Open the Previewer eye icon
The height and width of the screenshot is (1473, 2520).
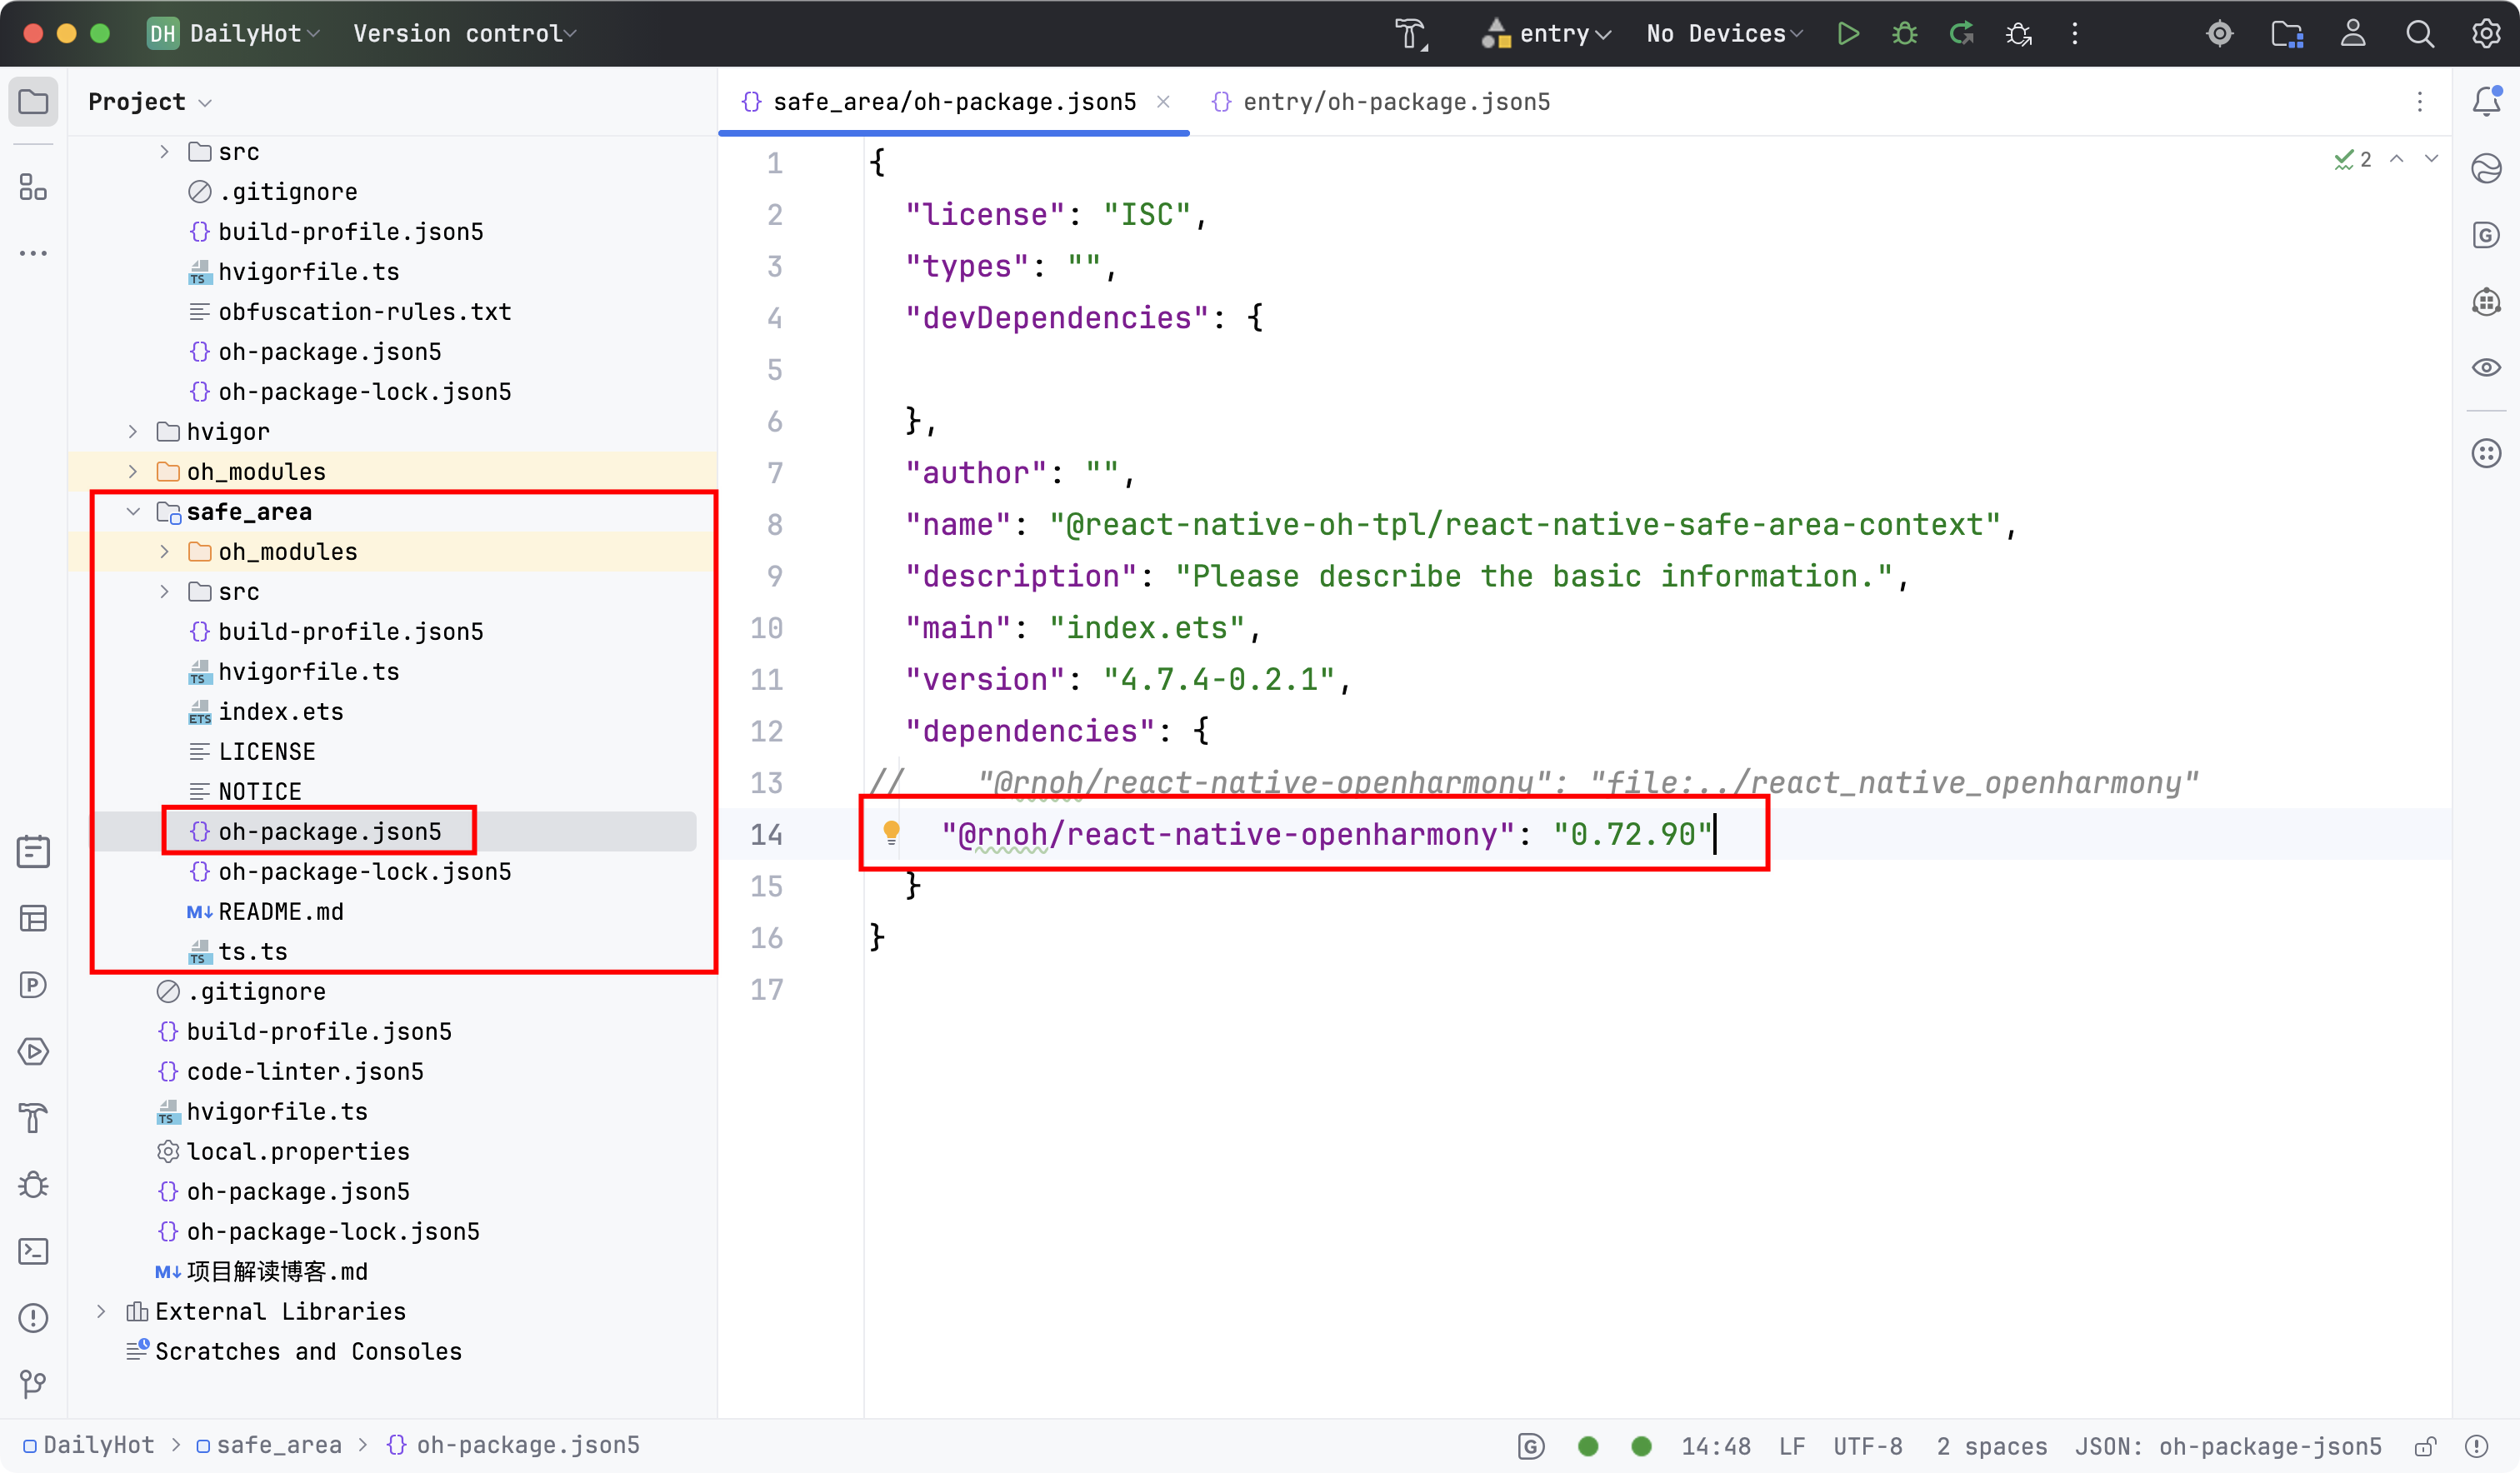tap(2486, 367)
